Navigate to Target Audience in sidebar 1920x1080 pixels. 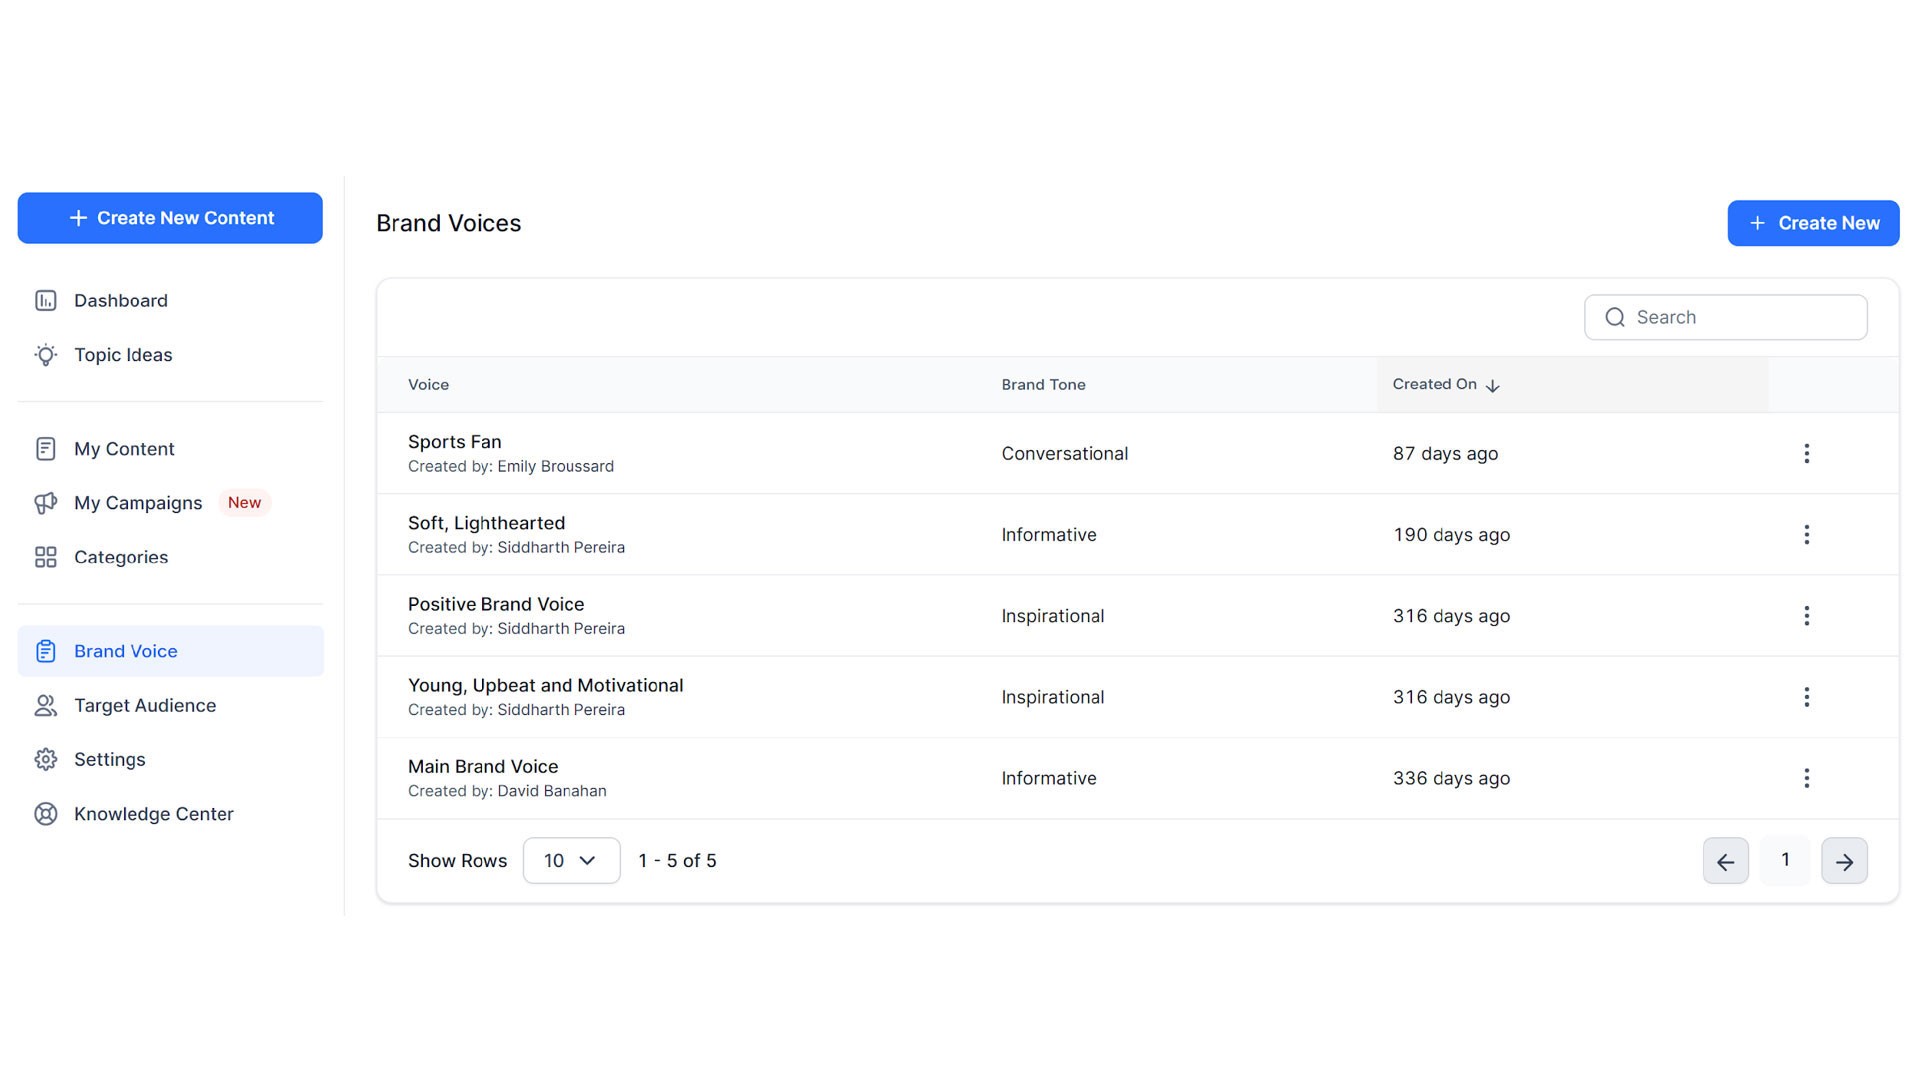pos(145,705)
